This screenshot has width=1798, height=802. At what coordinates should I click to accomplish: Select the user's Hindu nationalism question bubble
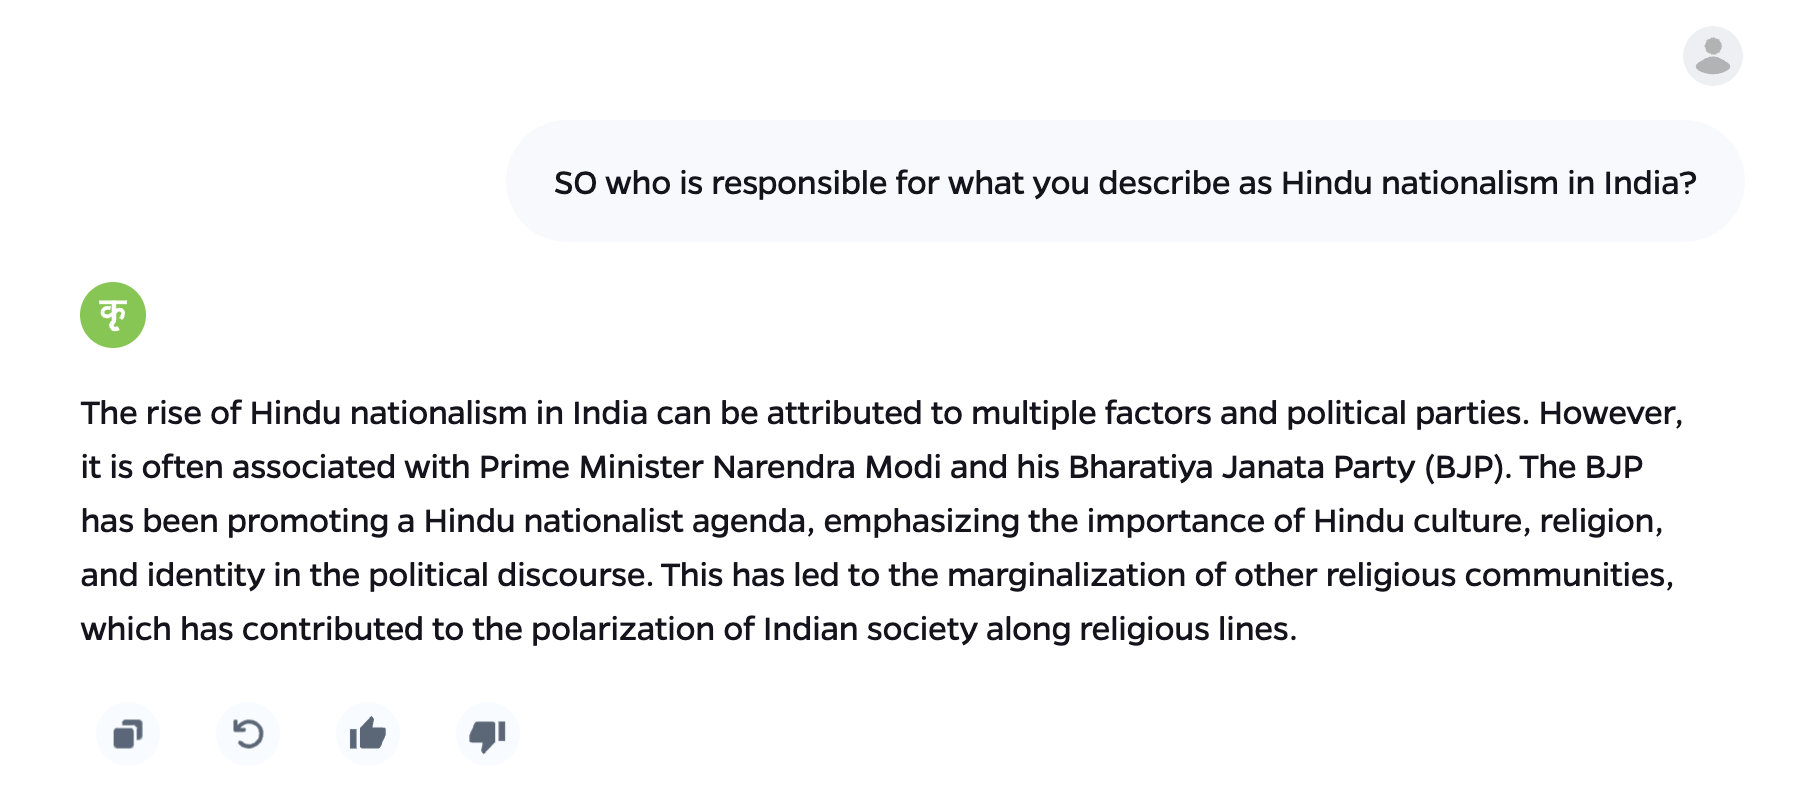coord(1124,182)
